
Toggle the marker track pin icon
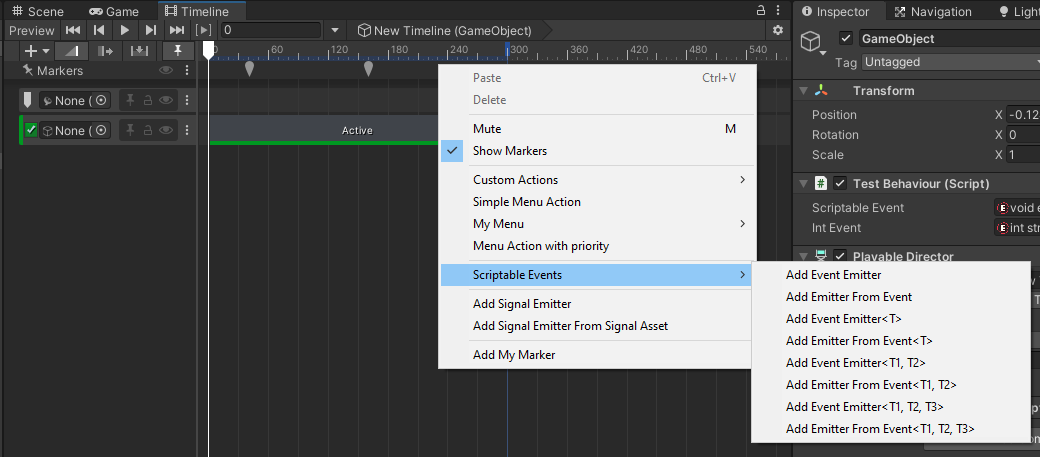pyautogui.click(x=177, y=51)
